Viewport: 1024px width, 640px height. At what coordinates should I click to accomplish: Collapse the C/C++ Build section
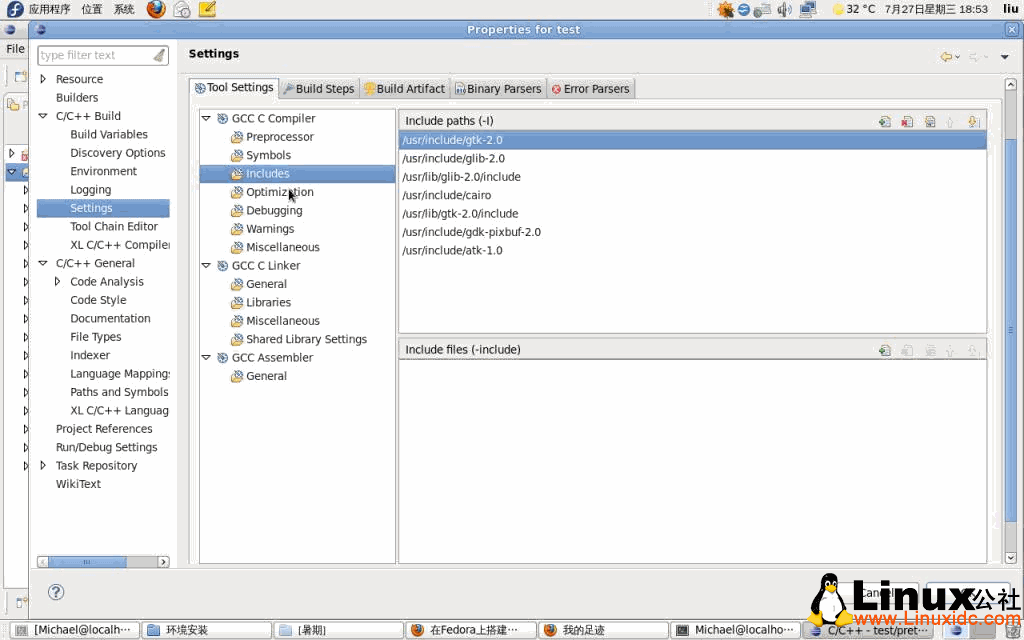point(42,116)
